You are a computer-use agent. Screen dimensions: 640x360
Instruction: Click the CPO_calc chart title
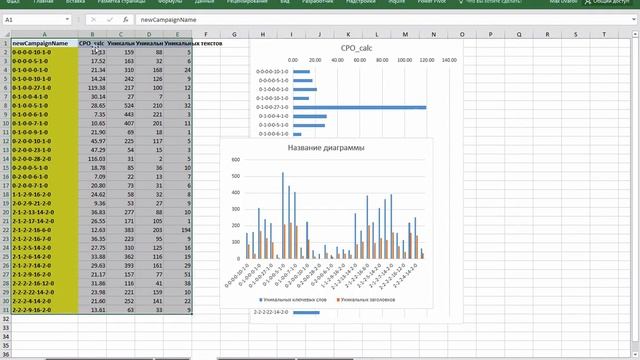[356, 48]
